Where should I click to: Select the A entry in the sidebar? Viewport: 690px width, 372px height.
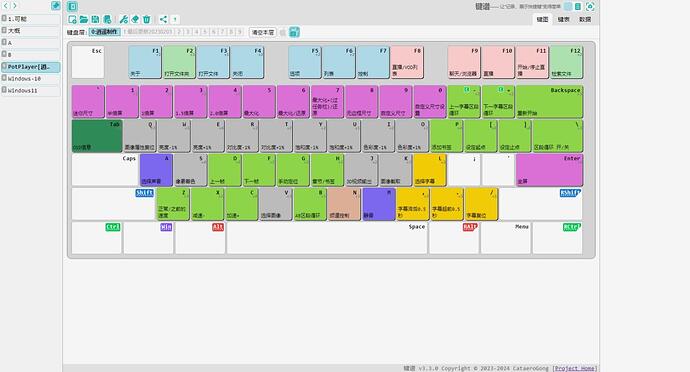click(x=30, y=43)
